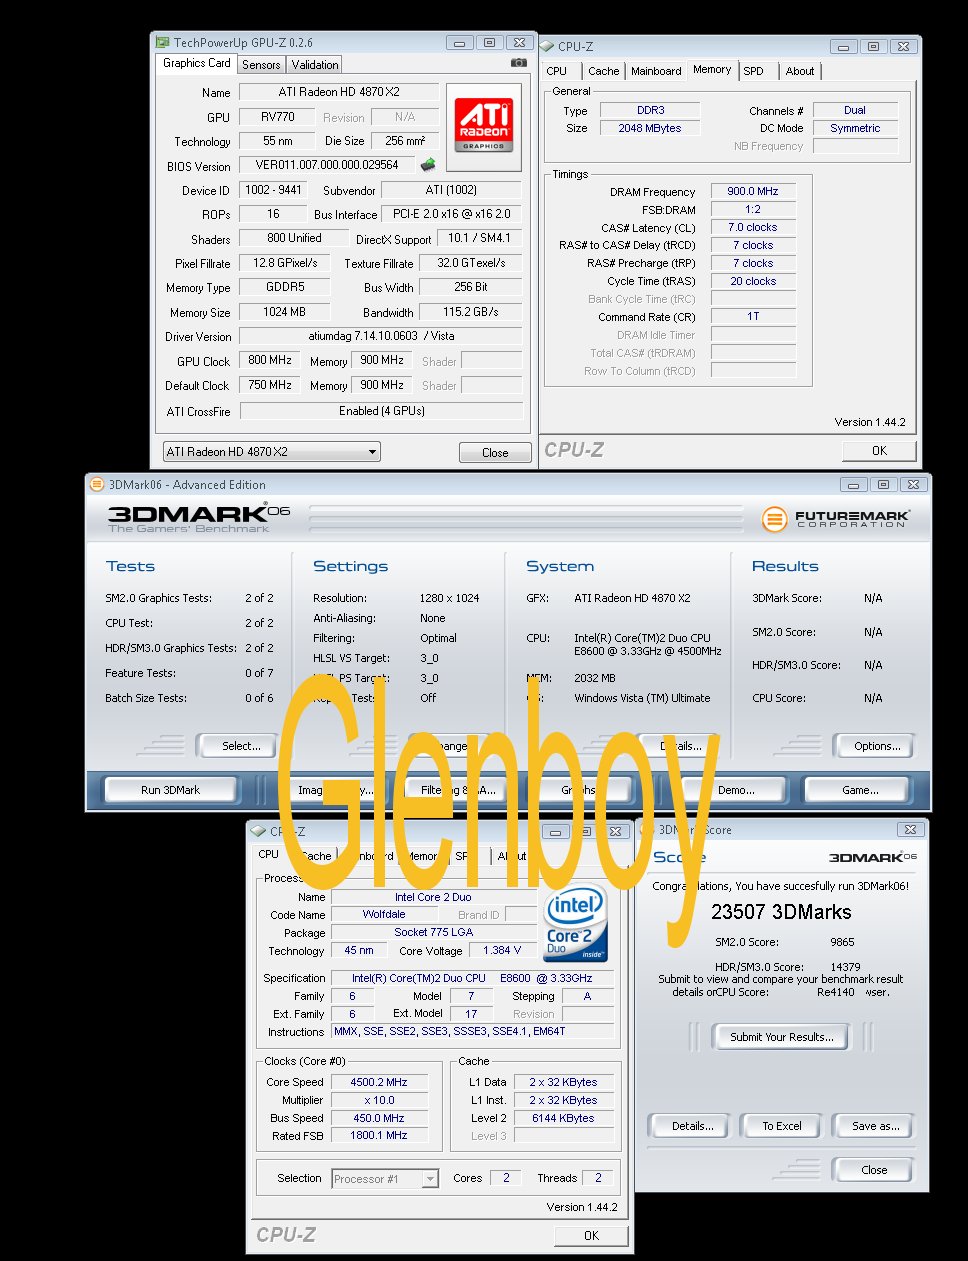Open 3DMark06 Options... button
Viewport: 968px width, 1261px height.
tap(877, 746)
